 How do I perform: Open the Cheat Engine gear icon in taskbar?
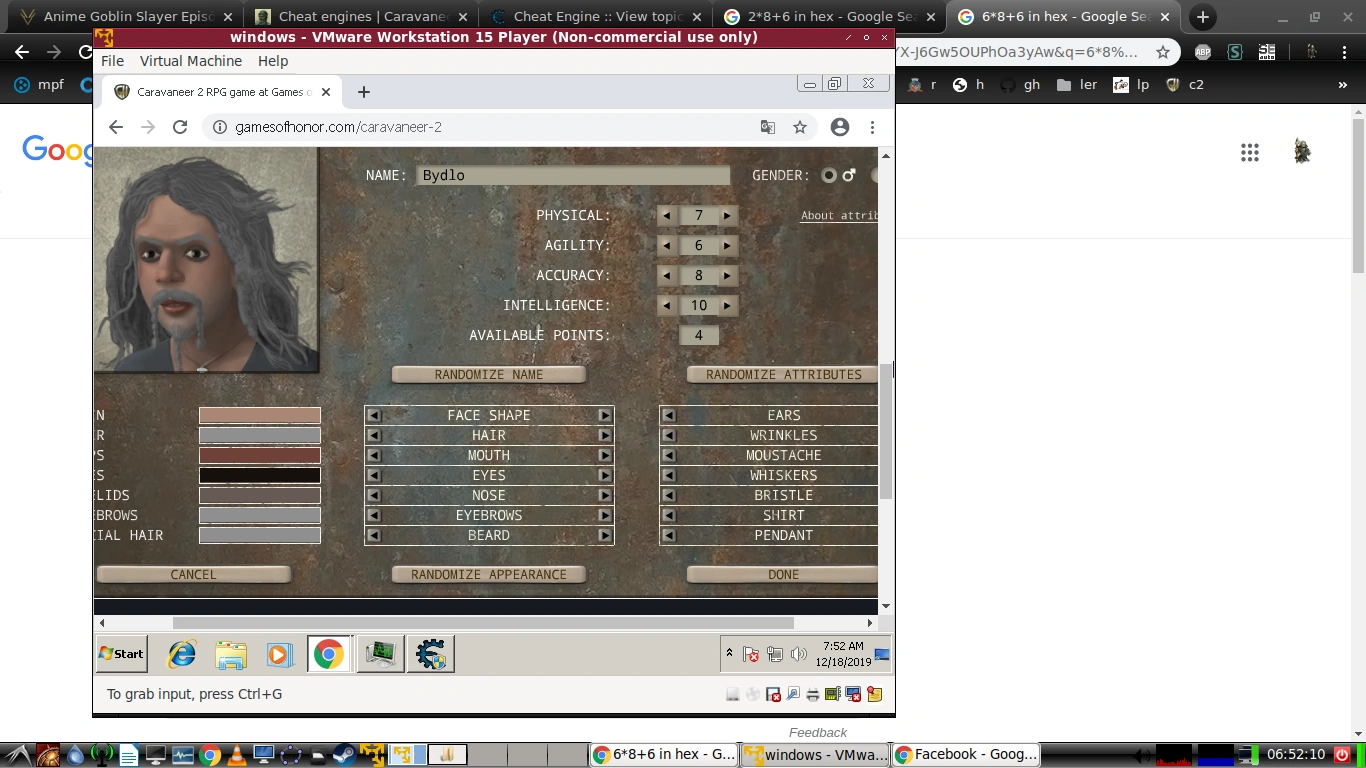(431, 654)
